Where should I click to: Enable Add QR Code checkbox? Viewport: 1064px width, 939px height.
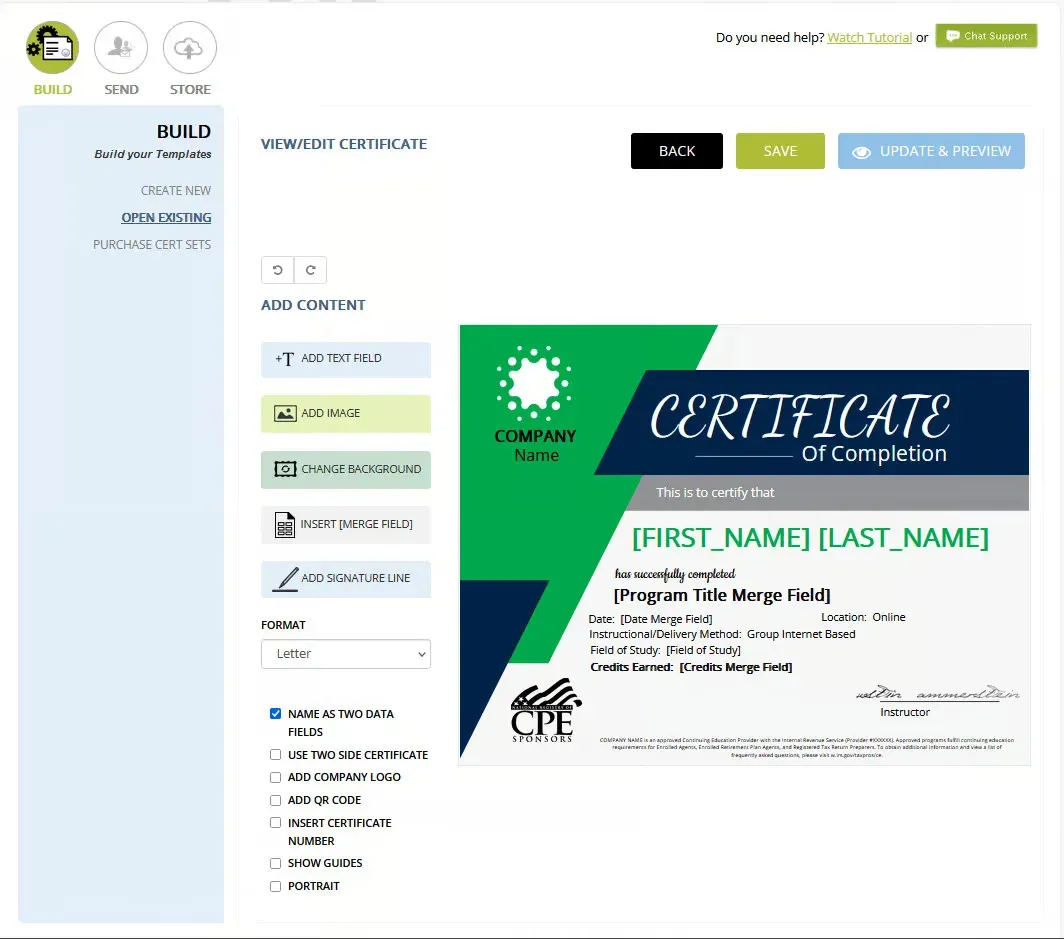[x=276, y=801]
